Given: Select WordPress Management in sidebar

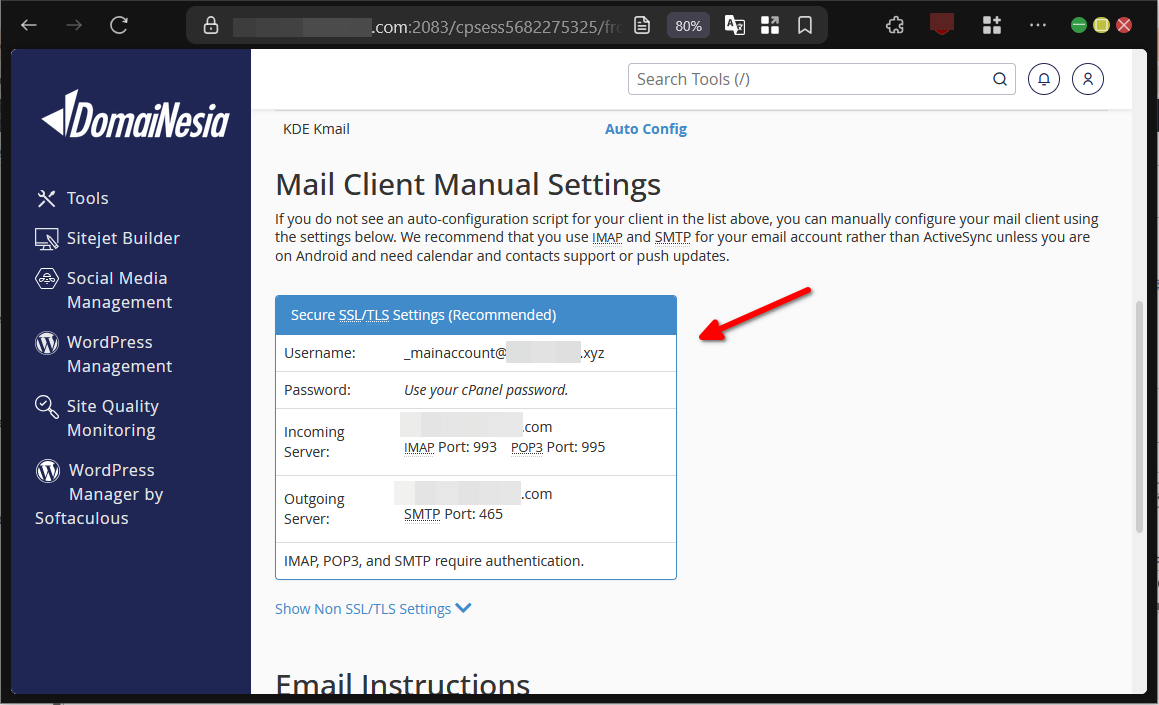Looking at the screenshot, I should tap(46, 342).
